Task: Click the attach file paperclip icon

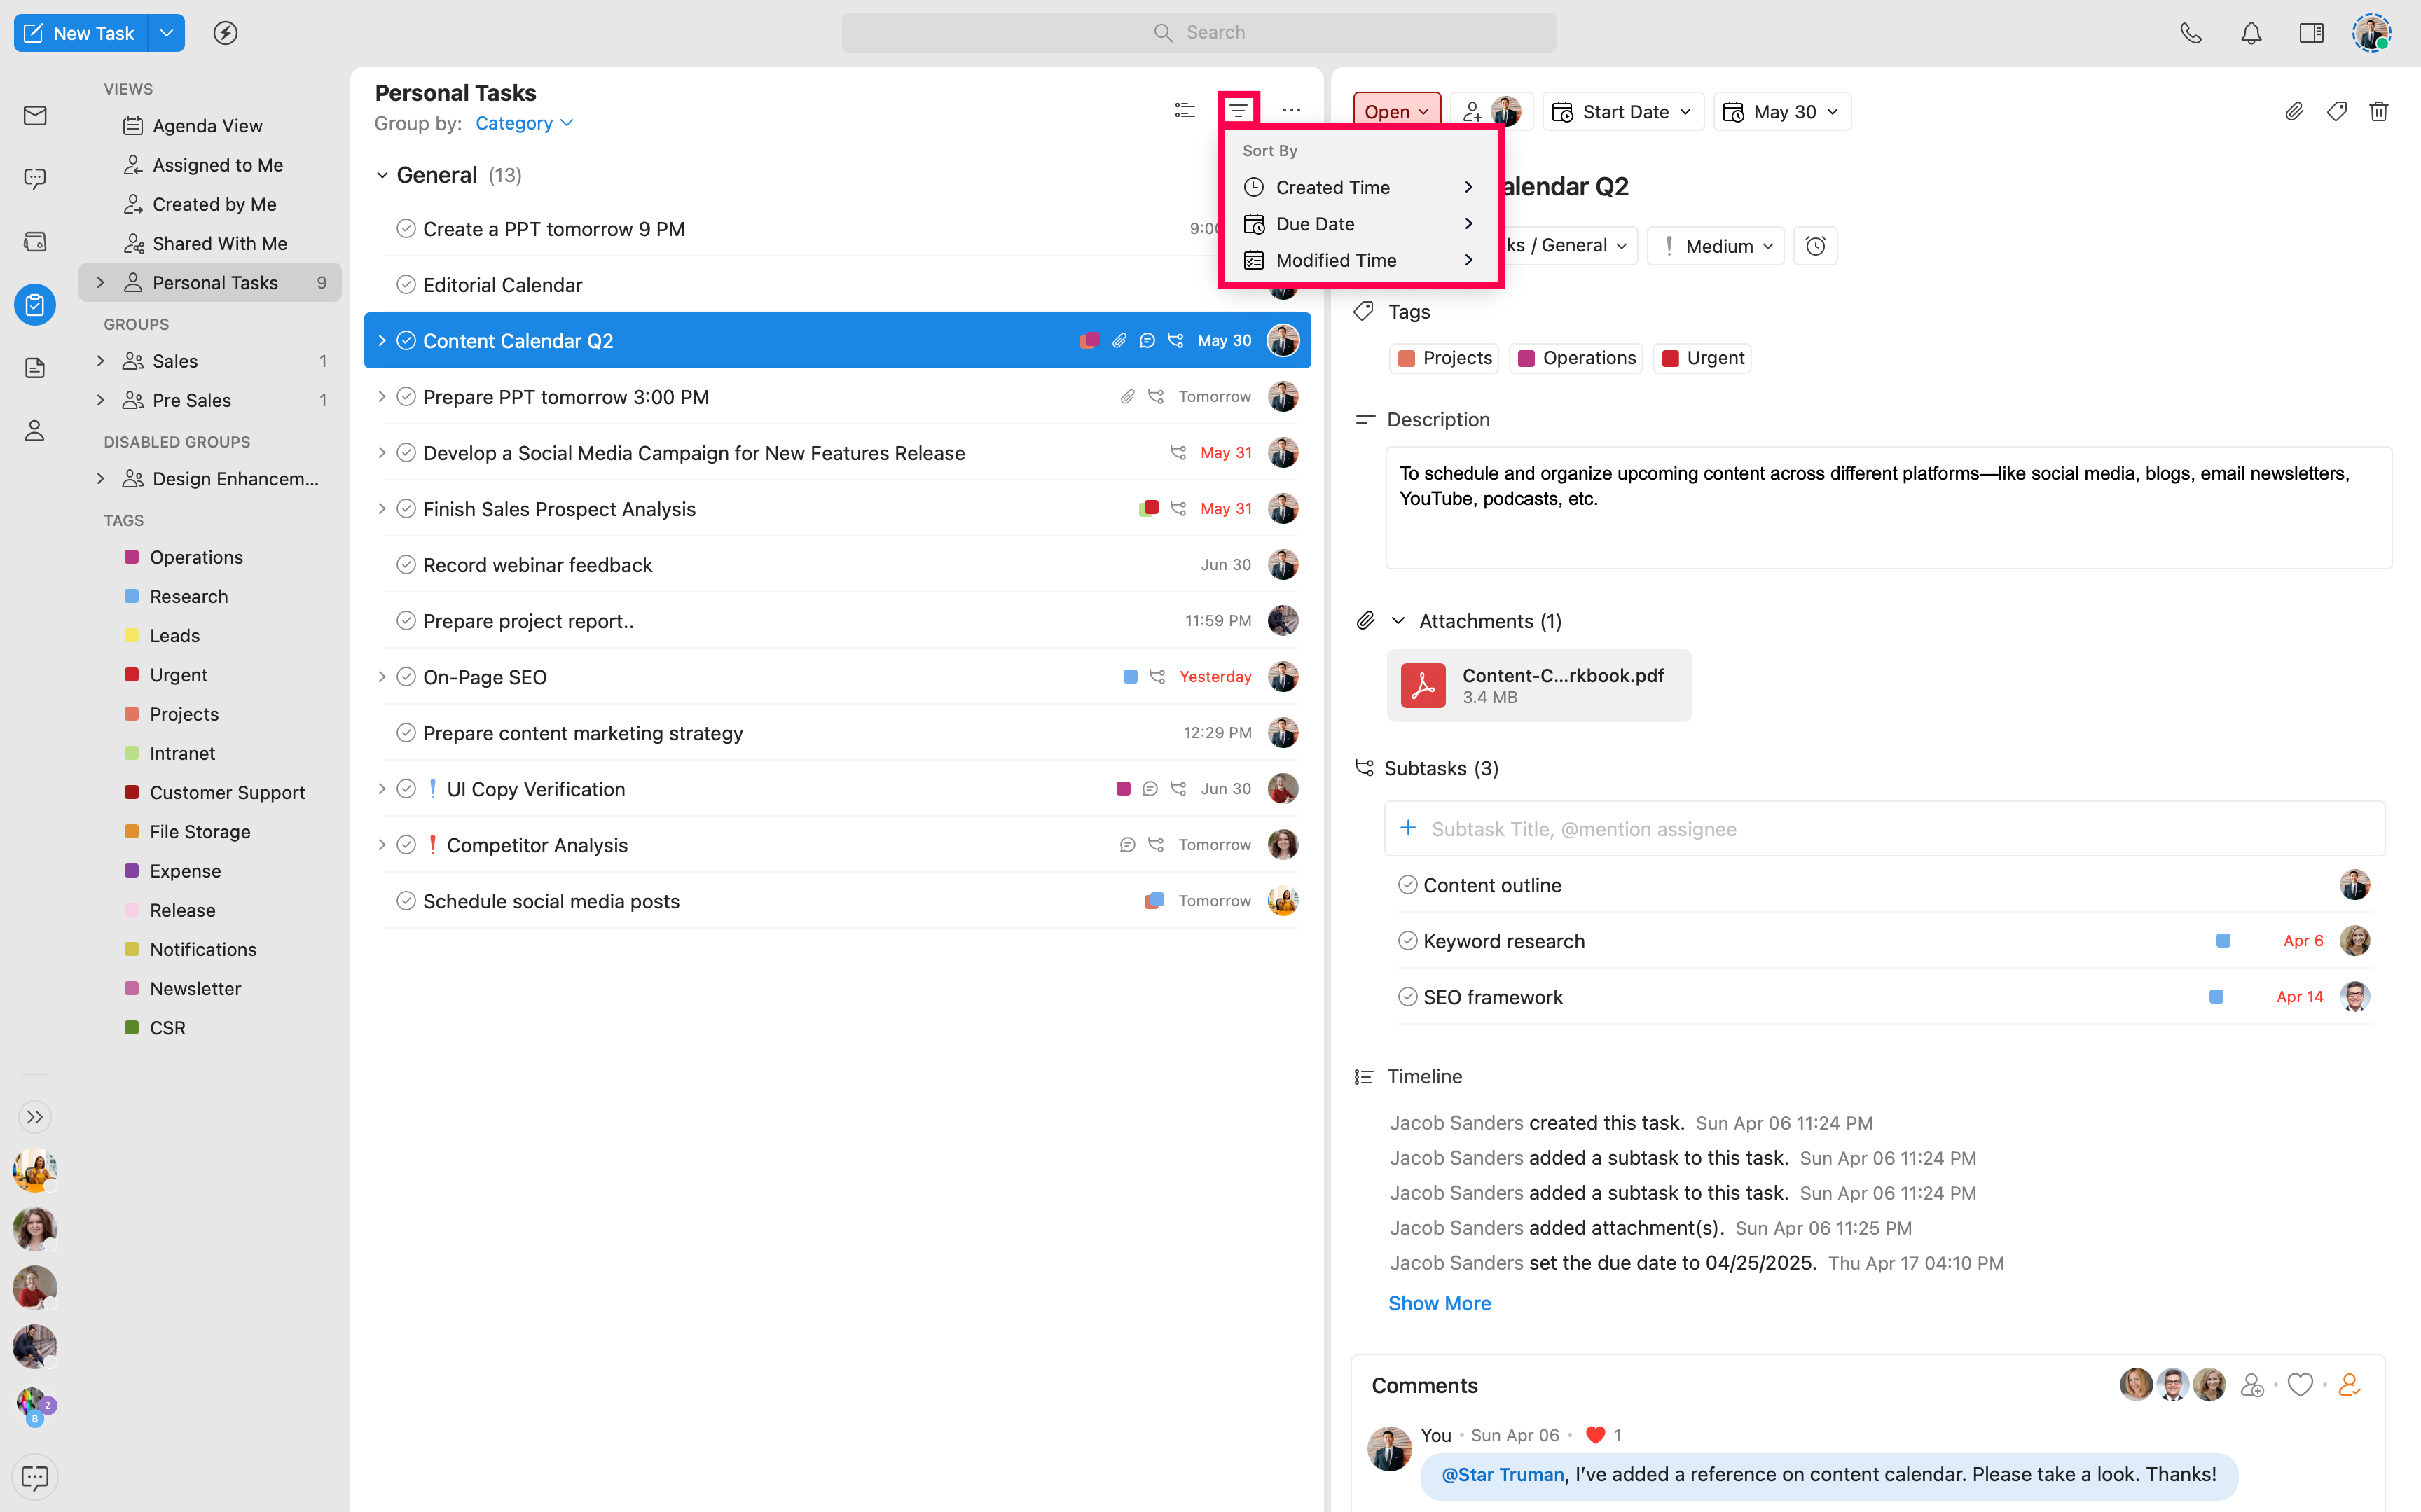Action: (x=2294, y=111)
